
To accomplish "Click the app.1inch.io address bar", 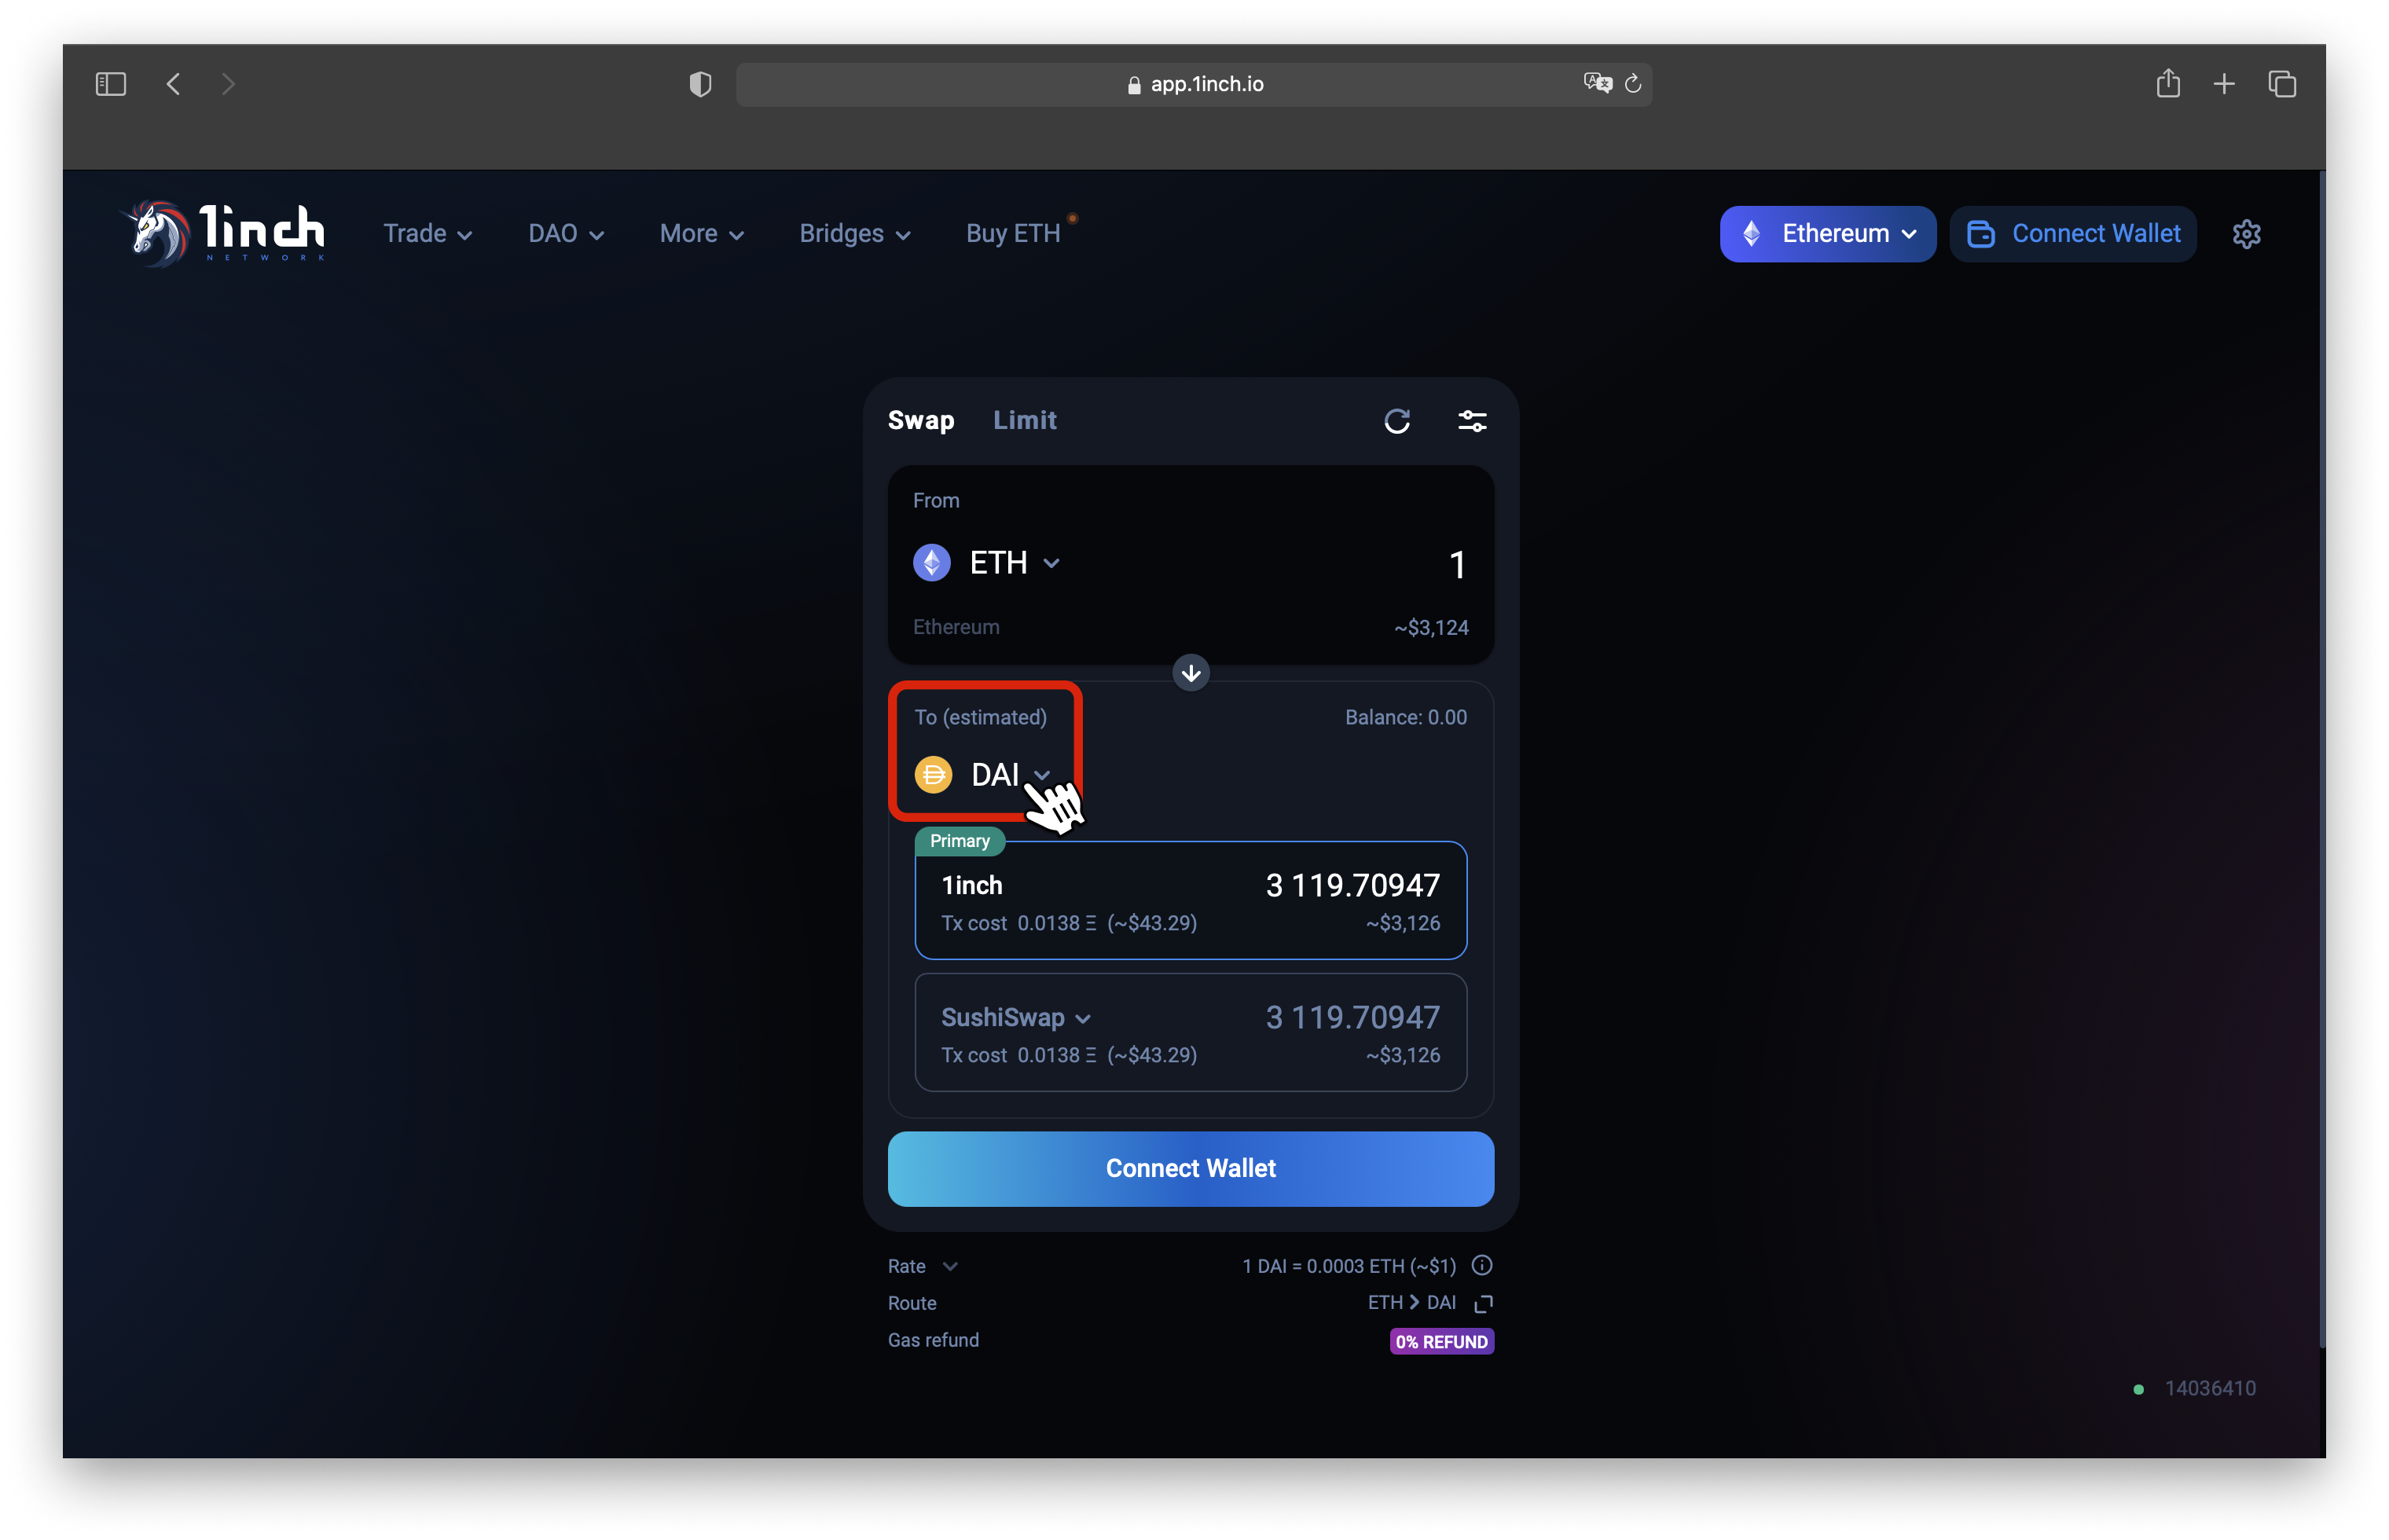I will (1194, 84).
